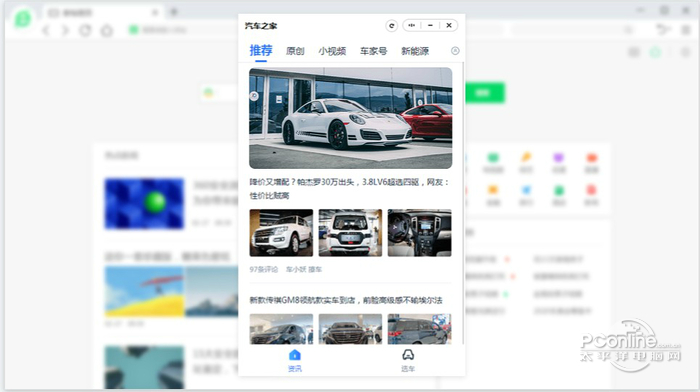Screen dimensions: 700x392
Task: Click the browser forward arrow
Action: coord(65,30)
